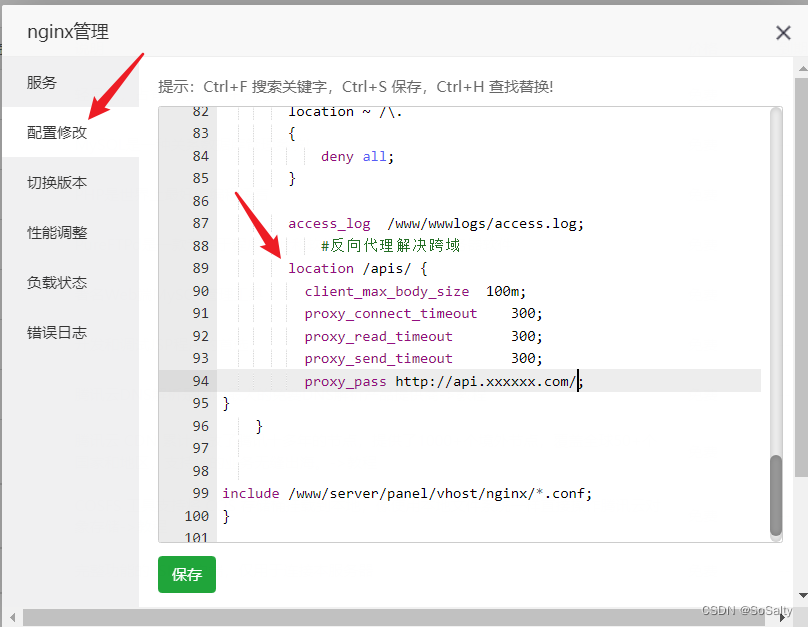View the 错误日志 tab
Viewport: 808px width, 627px height.
(x=71, y=332)
